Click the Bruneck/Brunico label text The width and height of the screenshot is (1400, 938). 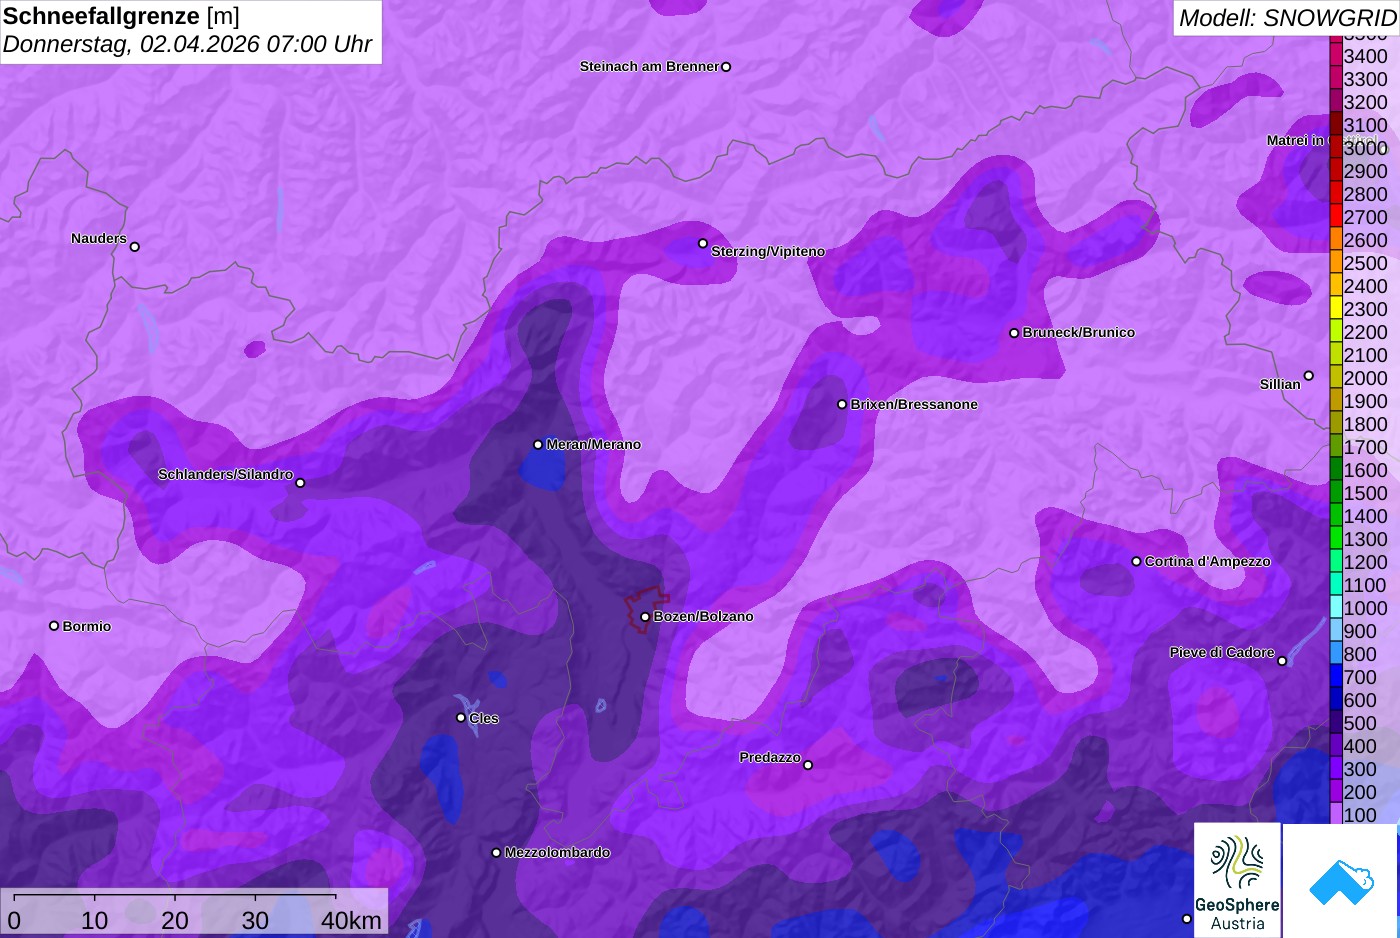pos(1078,333)
